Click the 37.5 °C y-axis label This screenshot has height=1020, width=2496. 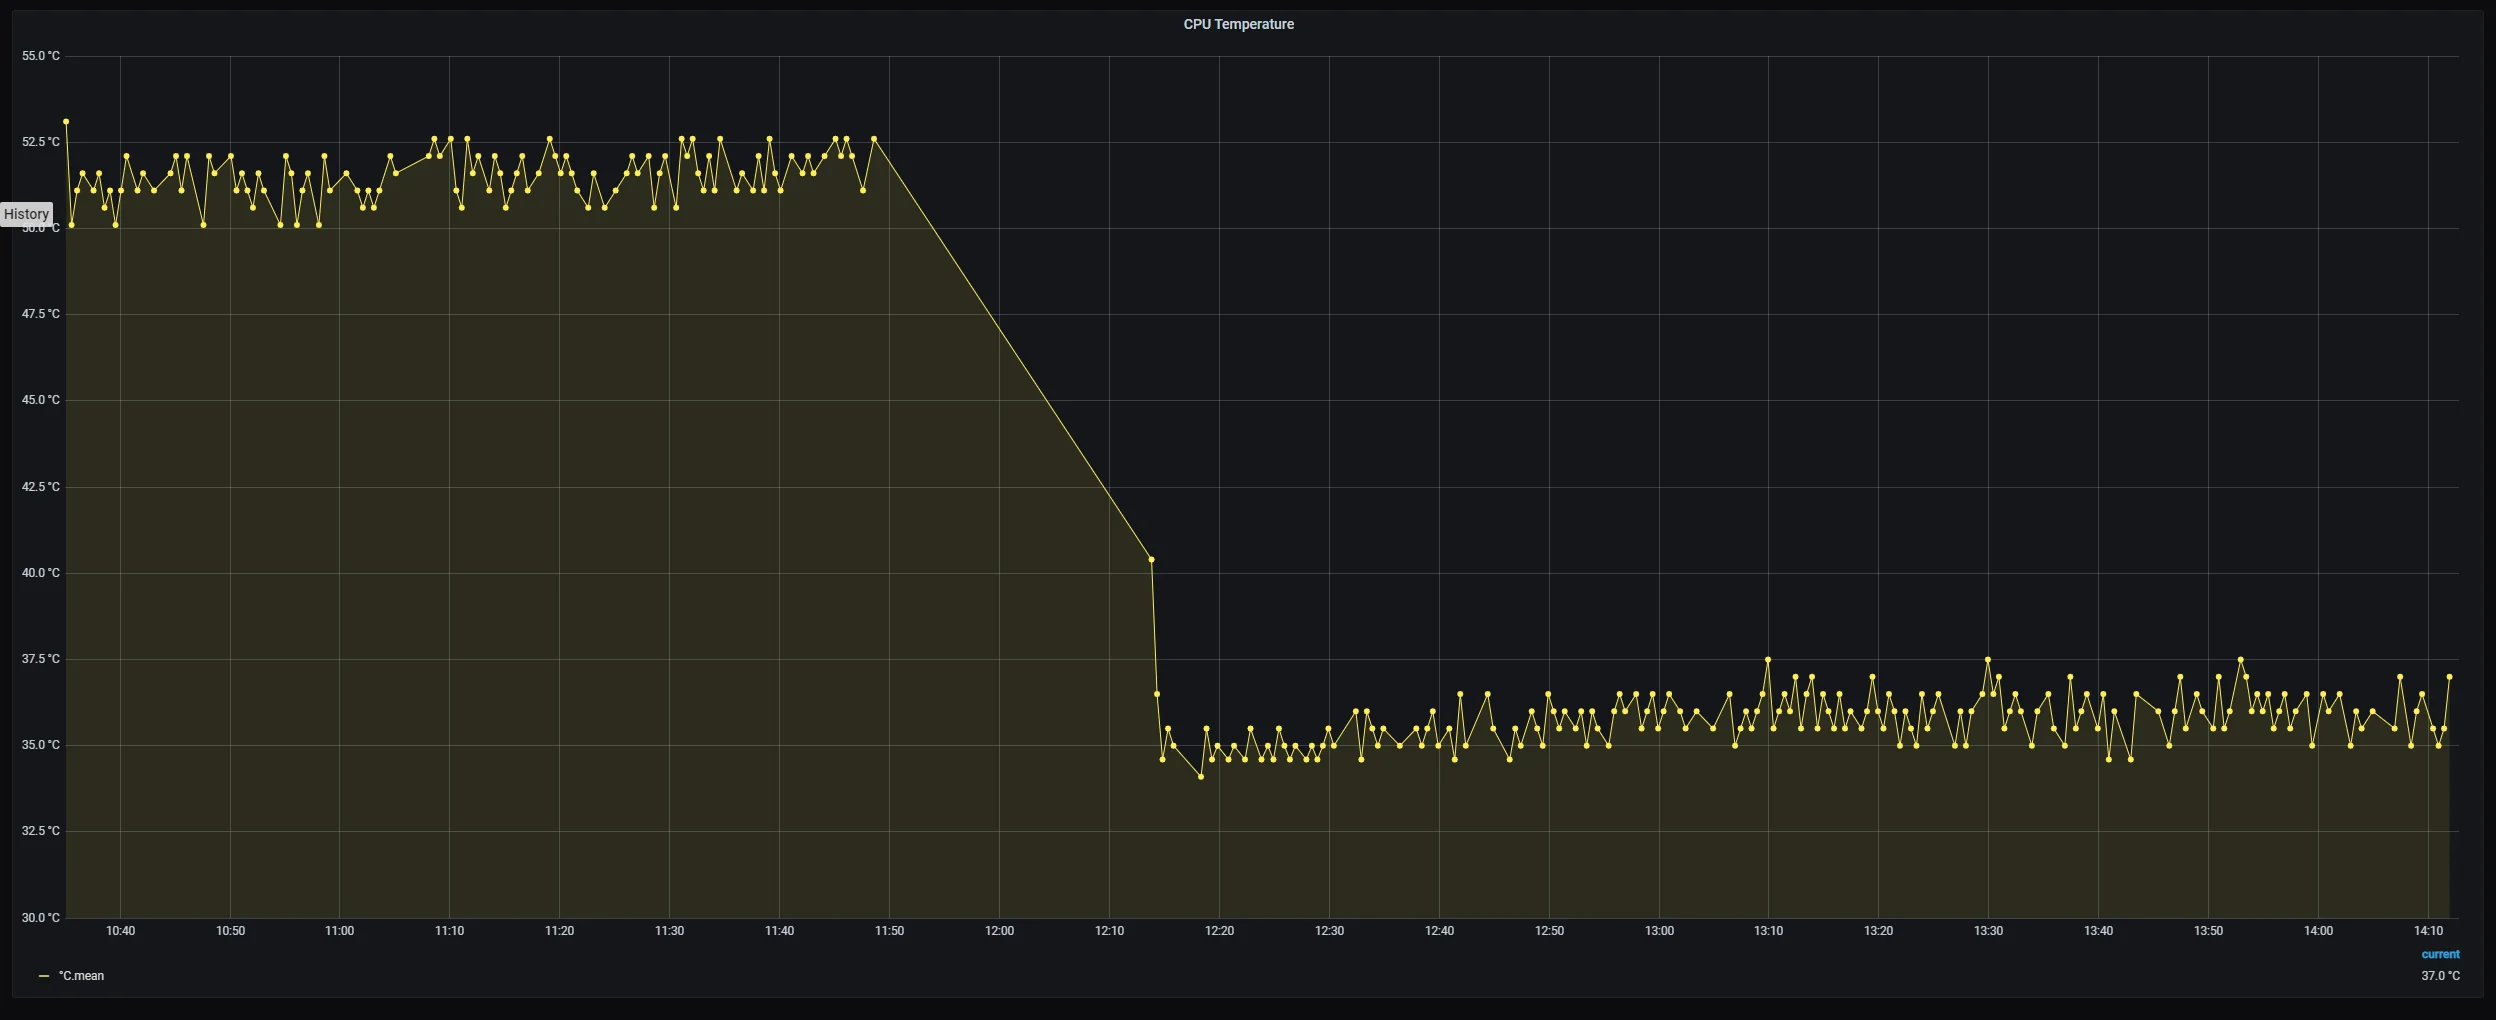click(x=41, y=659)
